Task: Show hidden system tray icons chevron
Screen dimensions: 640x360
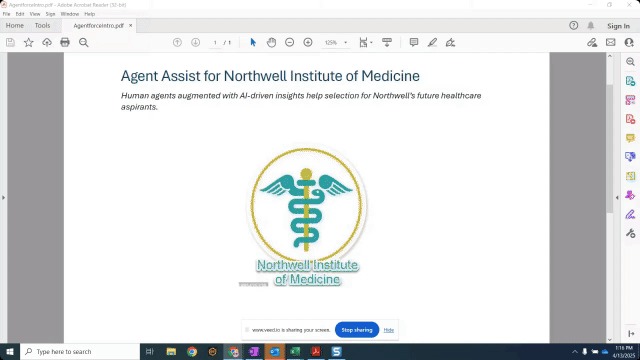Action: (575, 351)
